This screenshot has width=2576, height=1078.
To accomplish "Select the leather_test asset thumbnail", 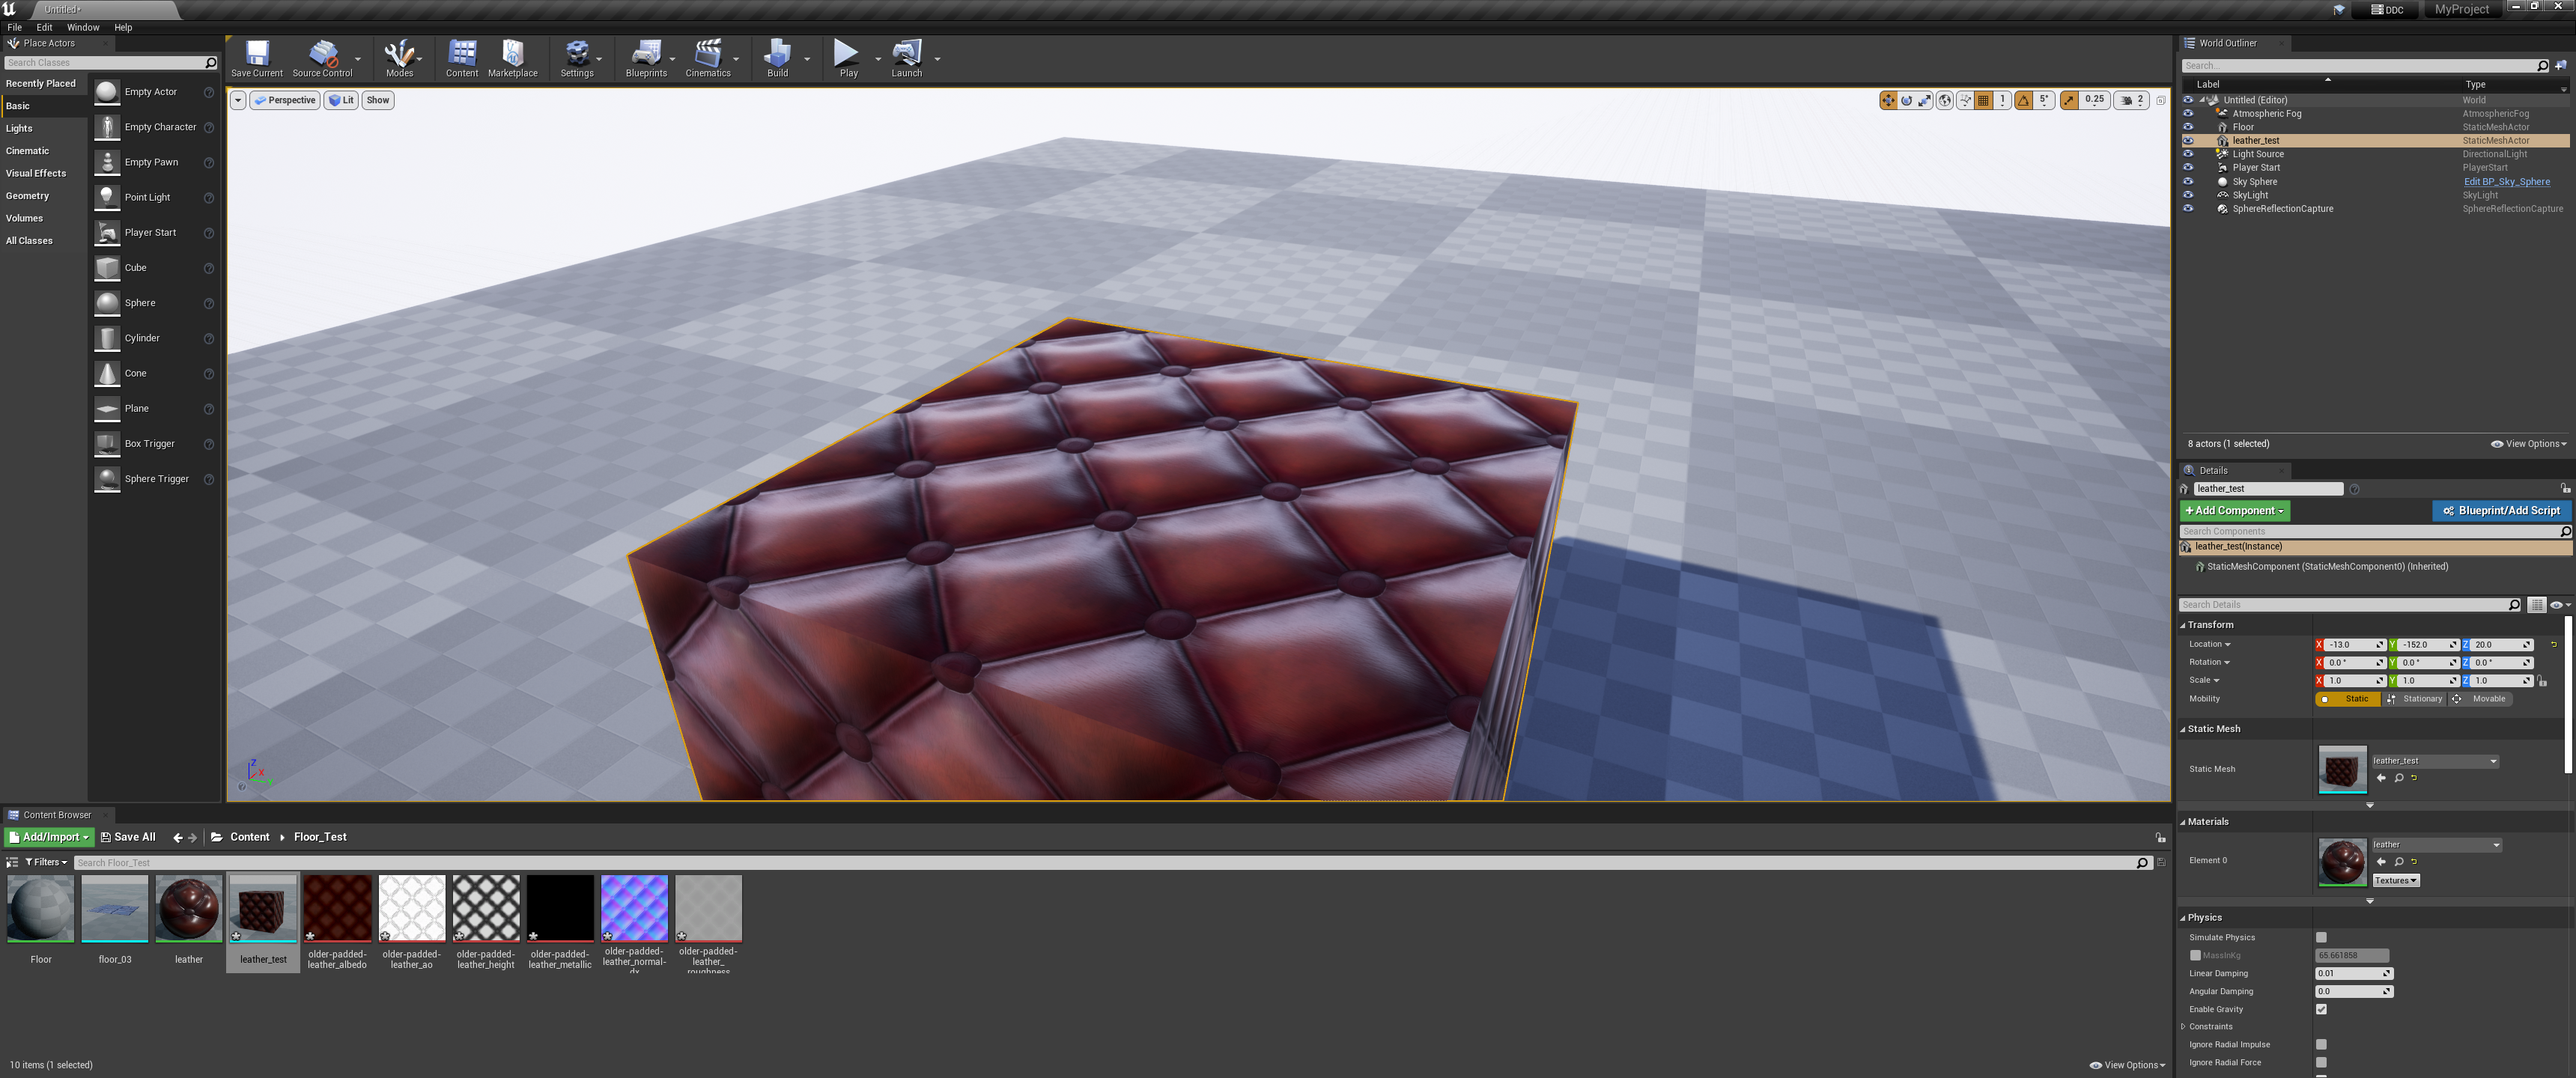I will click(262, 908).
